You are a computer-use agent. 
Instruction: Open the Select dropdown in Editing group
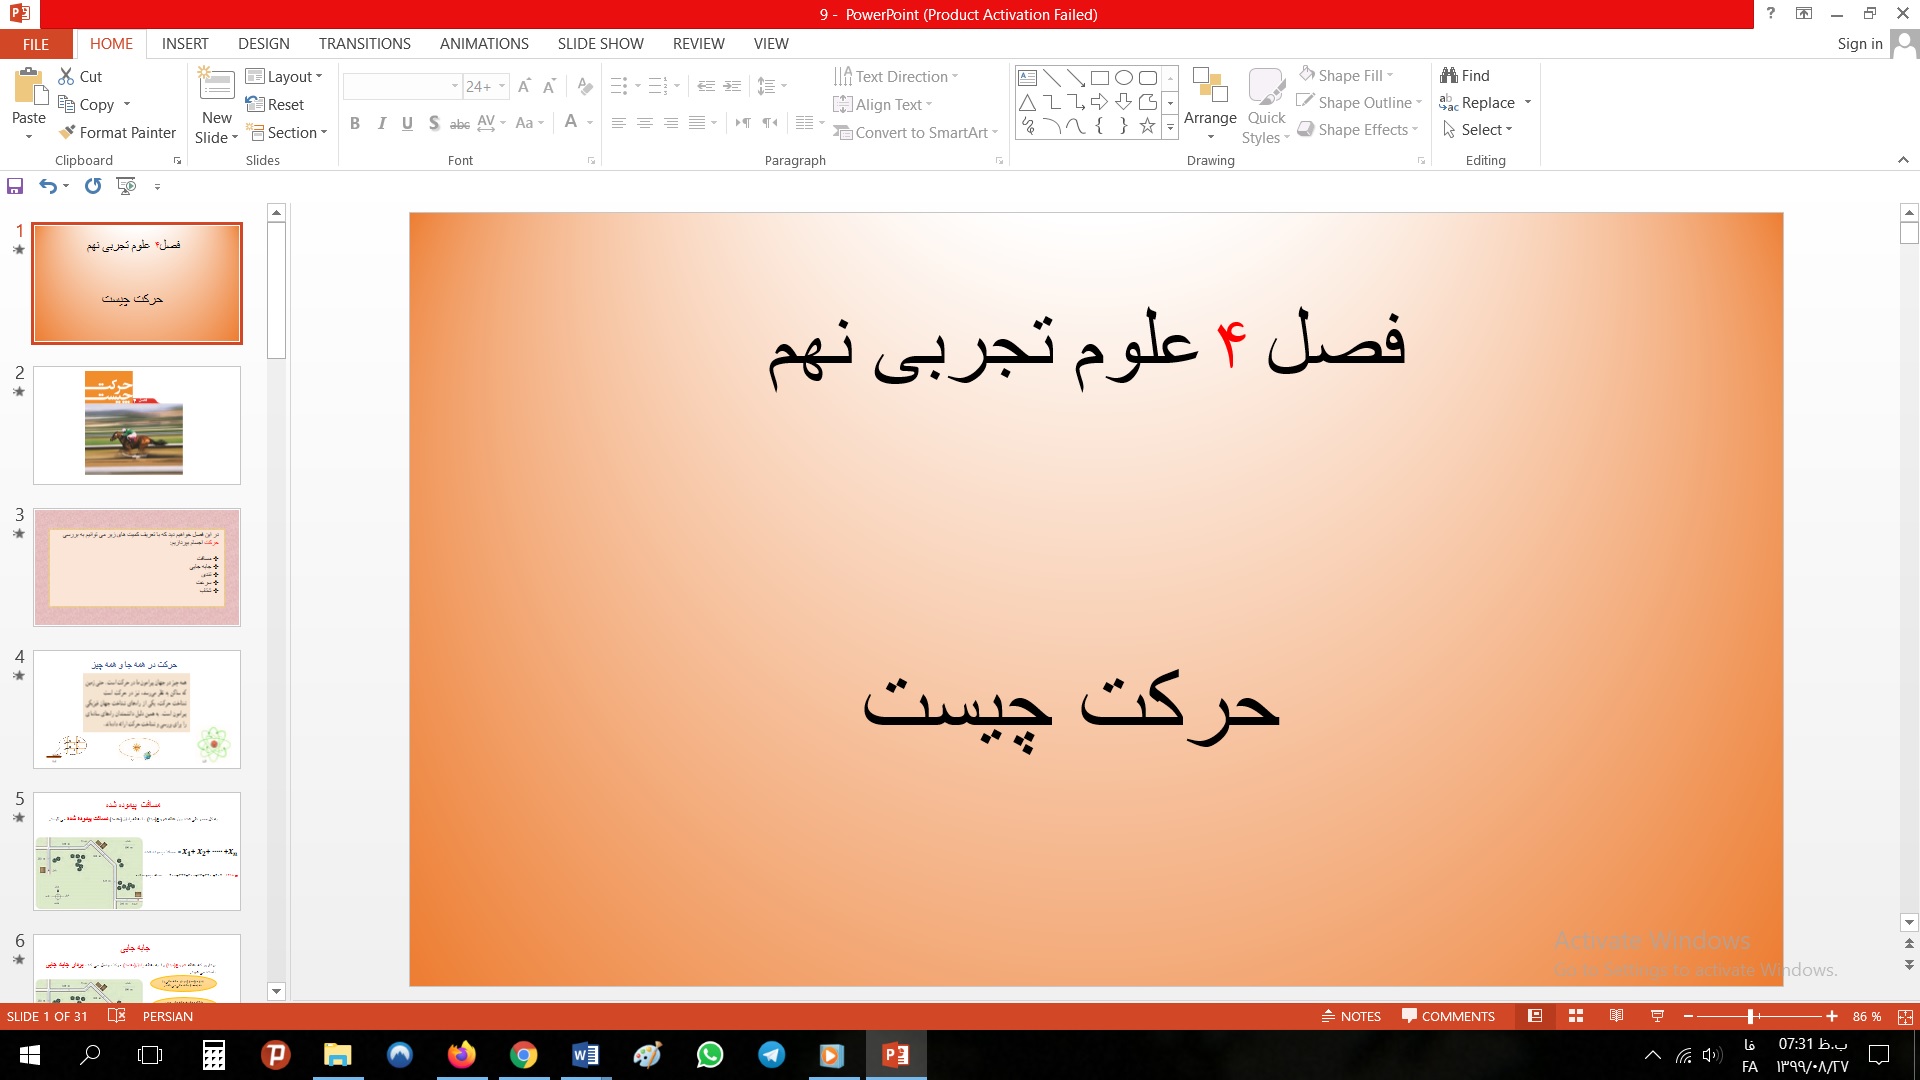[x=1478, y=130]
